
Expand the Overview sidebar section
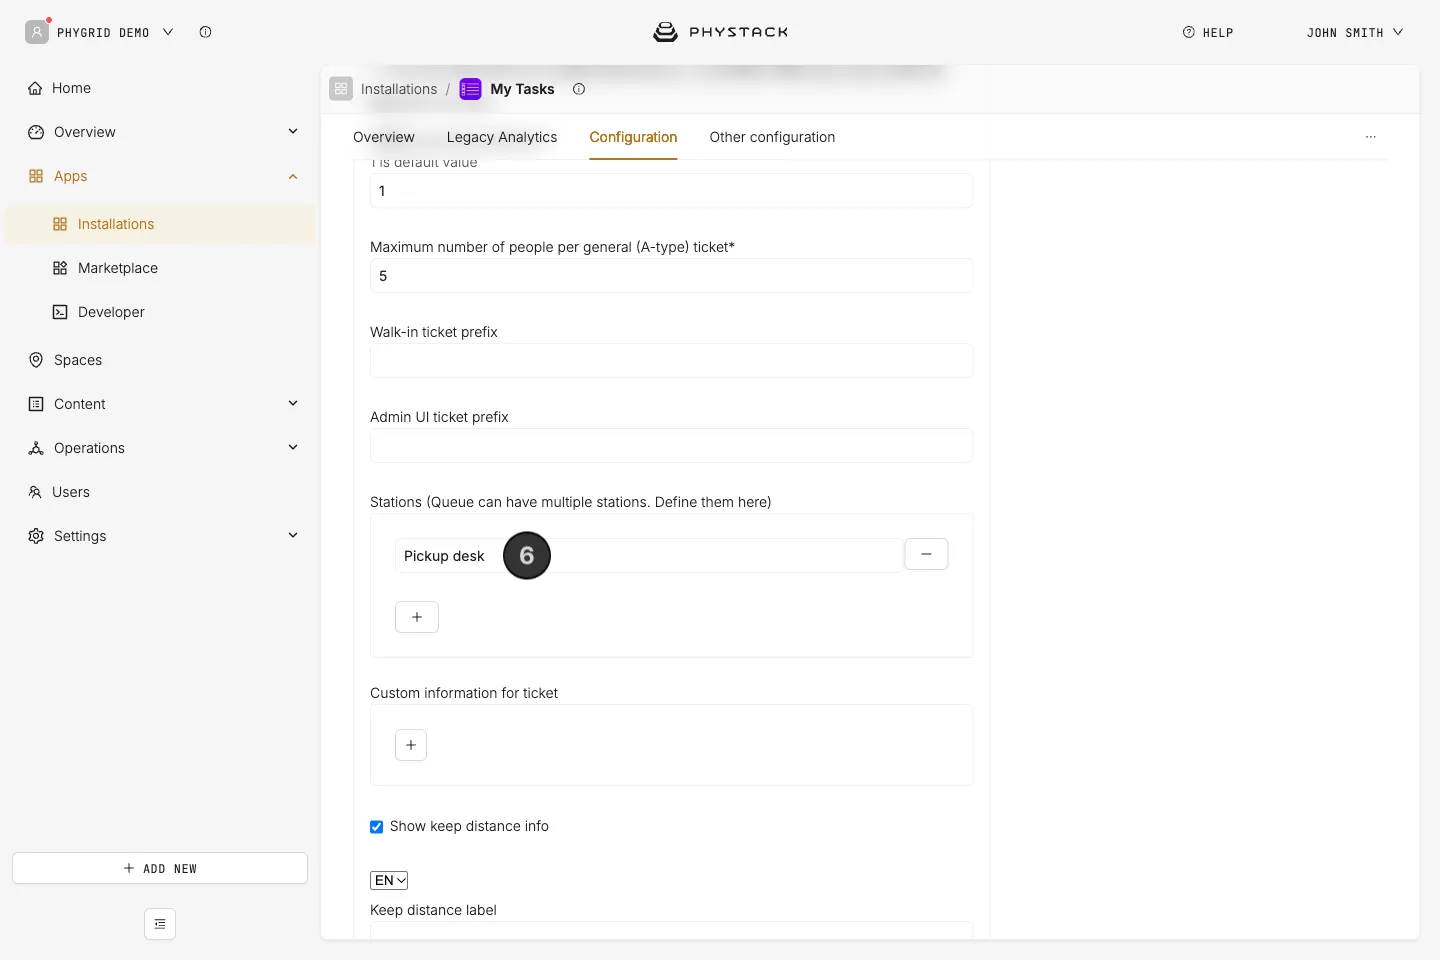293,132
